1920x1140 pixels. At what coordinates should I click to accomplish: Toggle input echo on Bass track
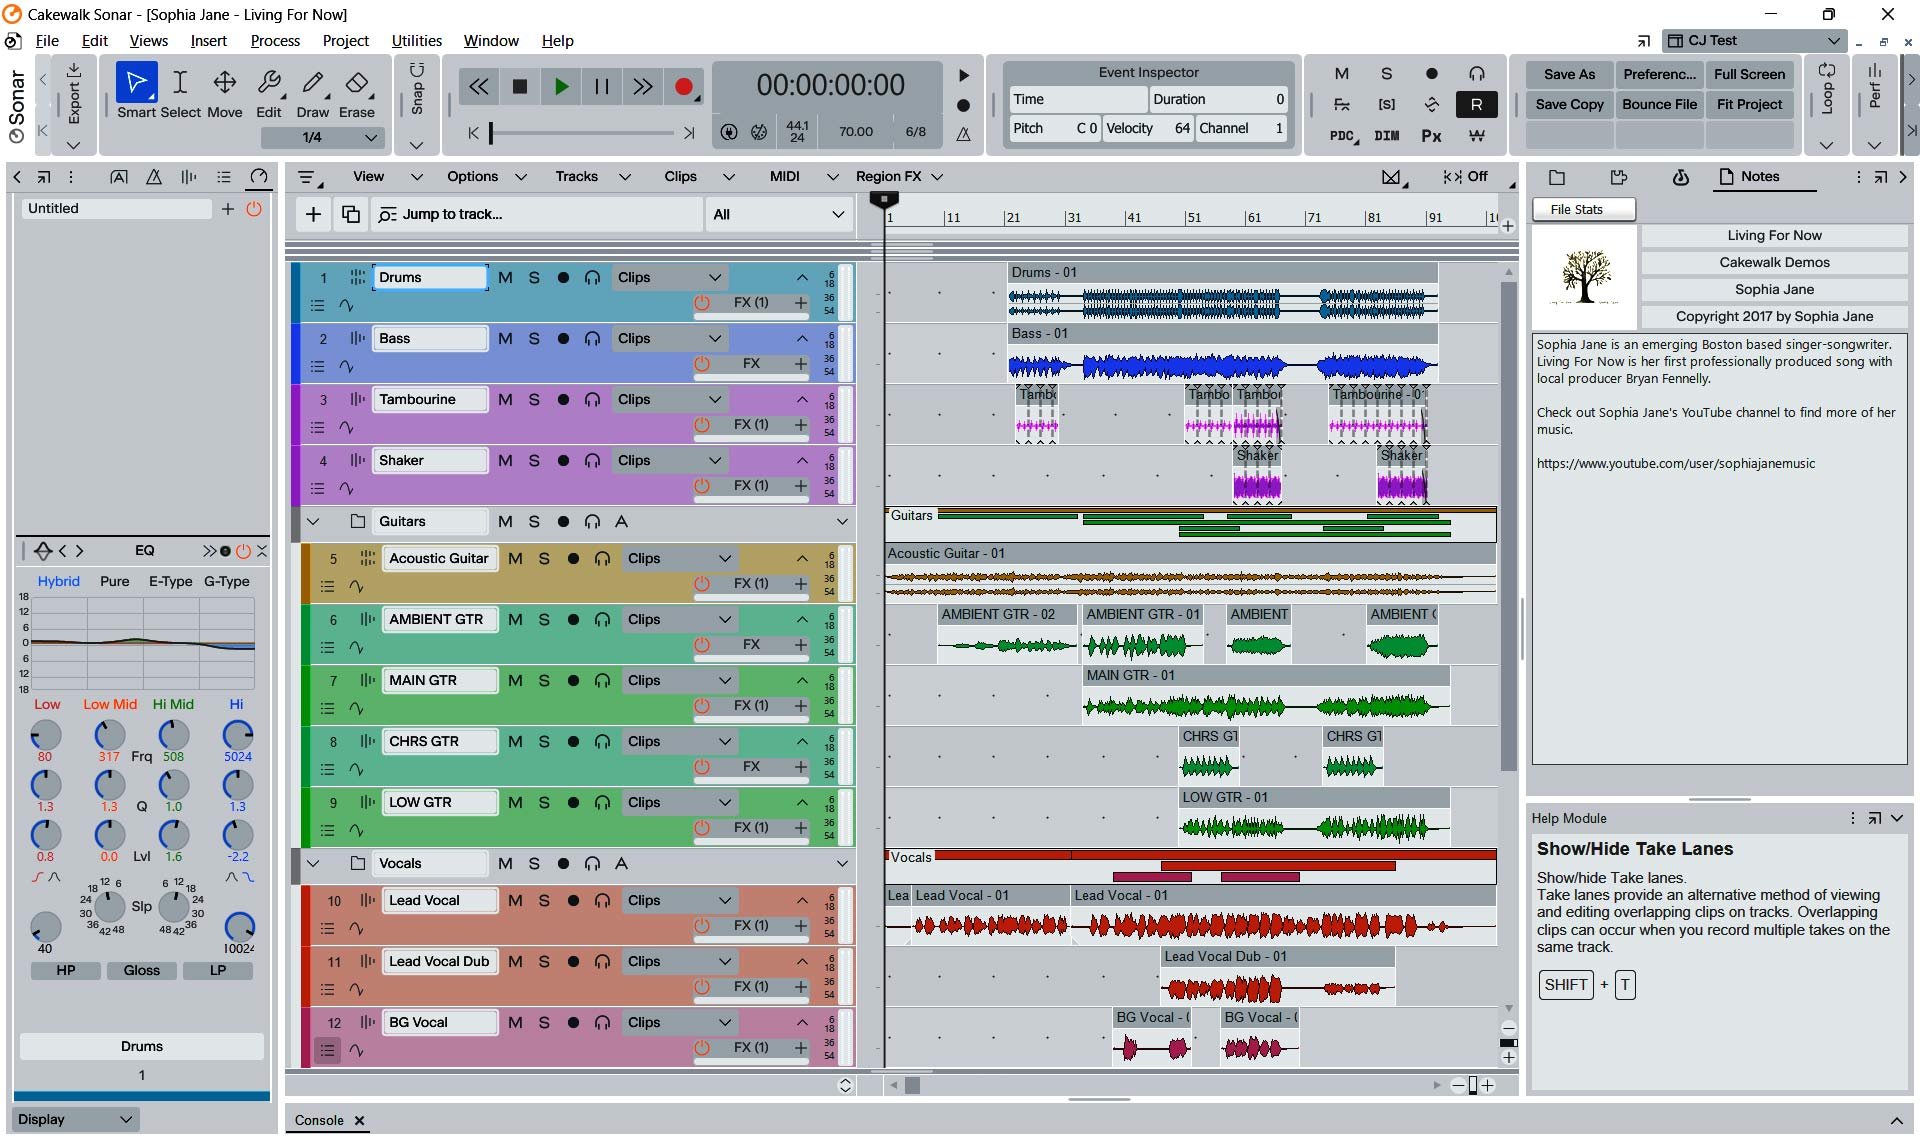[x=592, y=338]
